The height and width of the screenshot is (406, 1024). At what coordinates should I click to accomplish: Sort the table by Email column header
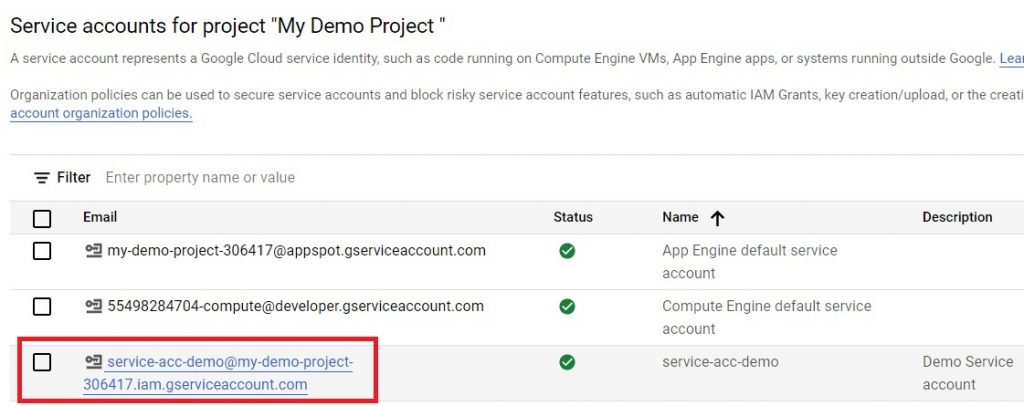pyautogui.click(x=100, y=217)
